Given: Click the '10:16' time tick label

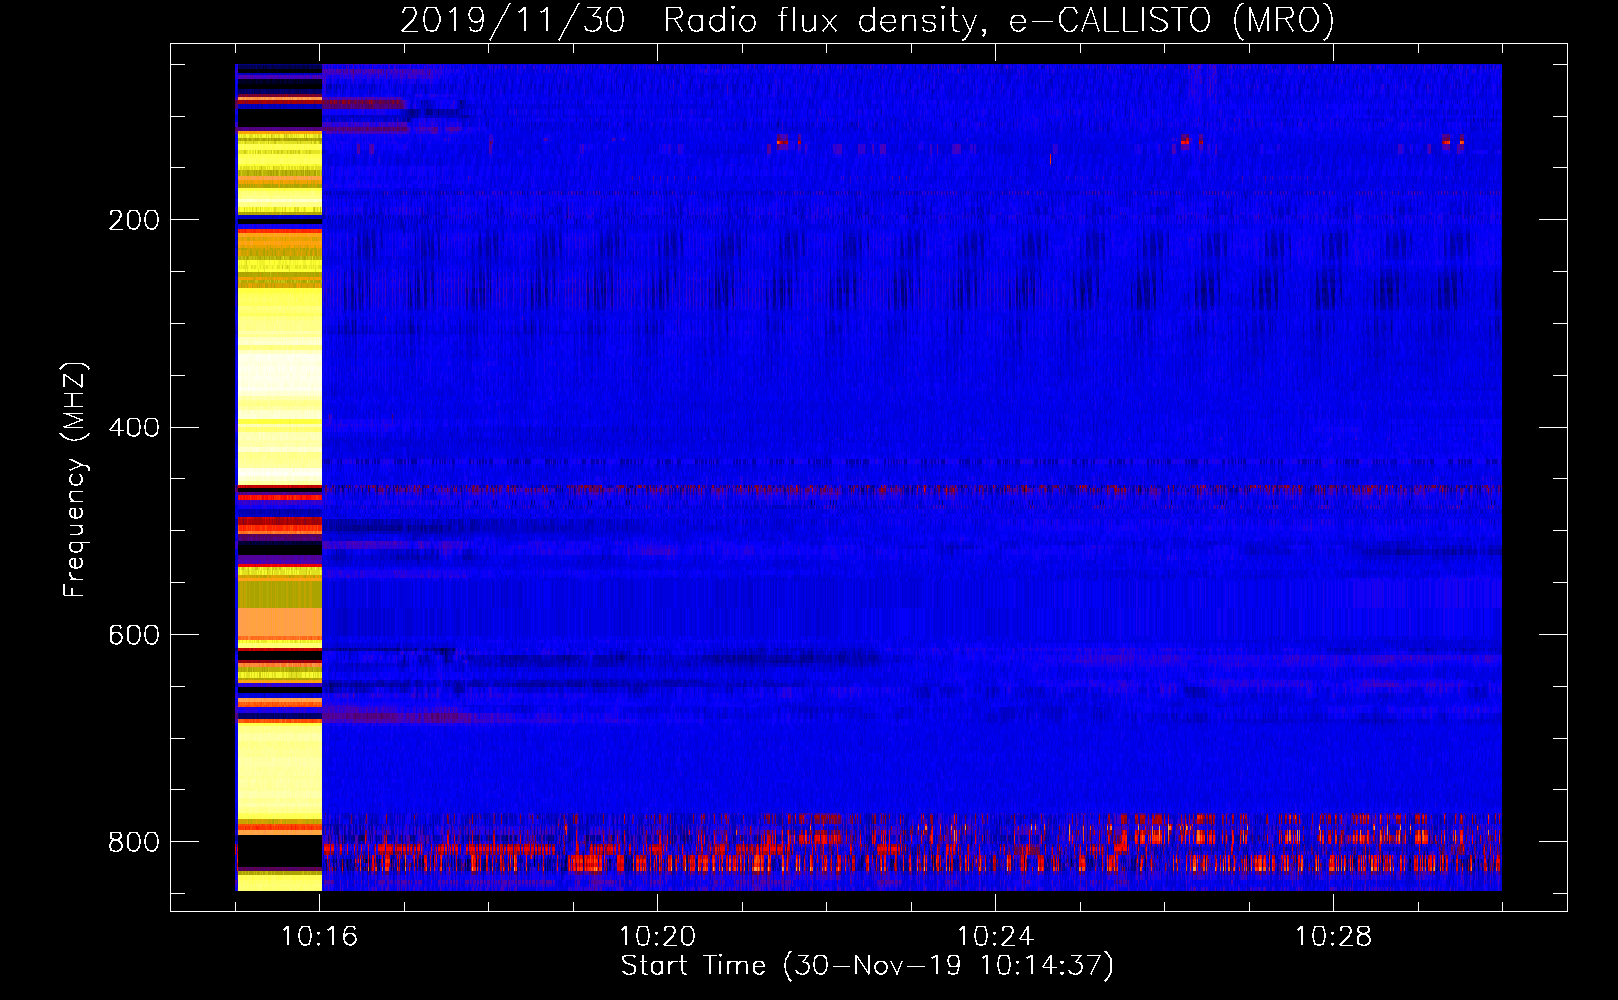Looking at the screenshot, I should (319, 937).
